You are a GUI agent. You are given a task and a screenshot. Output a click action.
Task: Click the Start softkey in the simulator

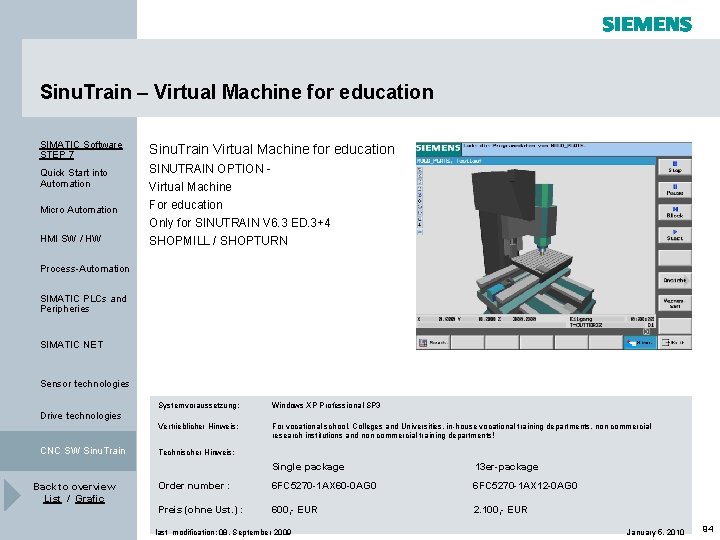[675, 235]
